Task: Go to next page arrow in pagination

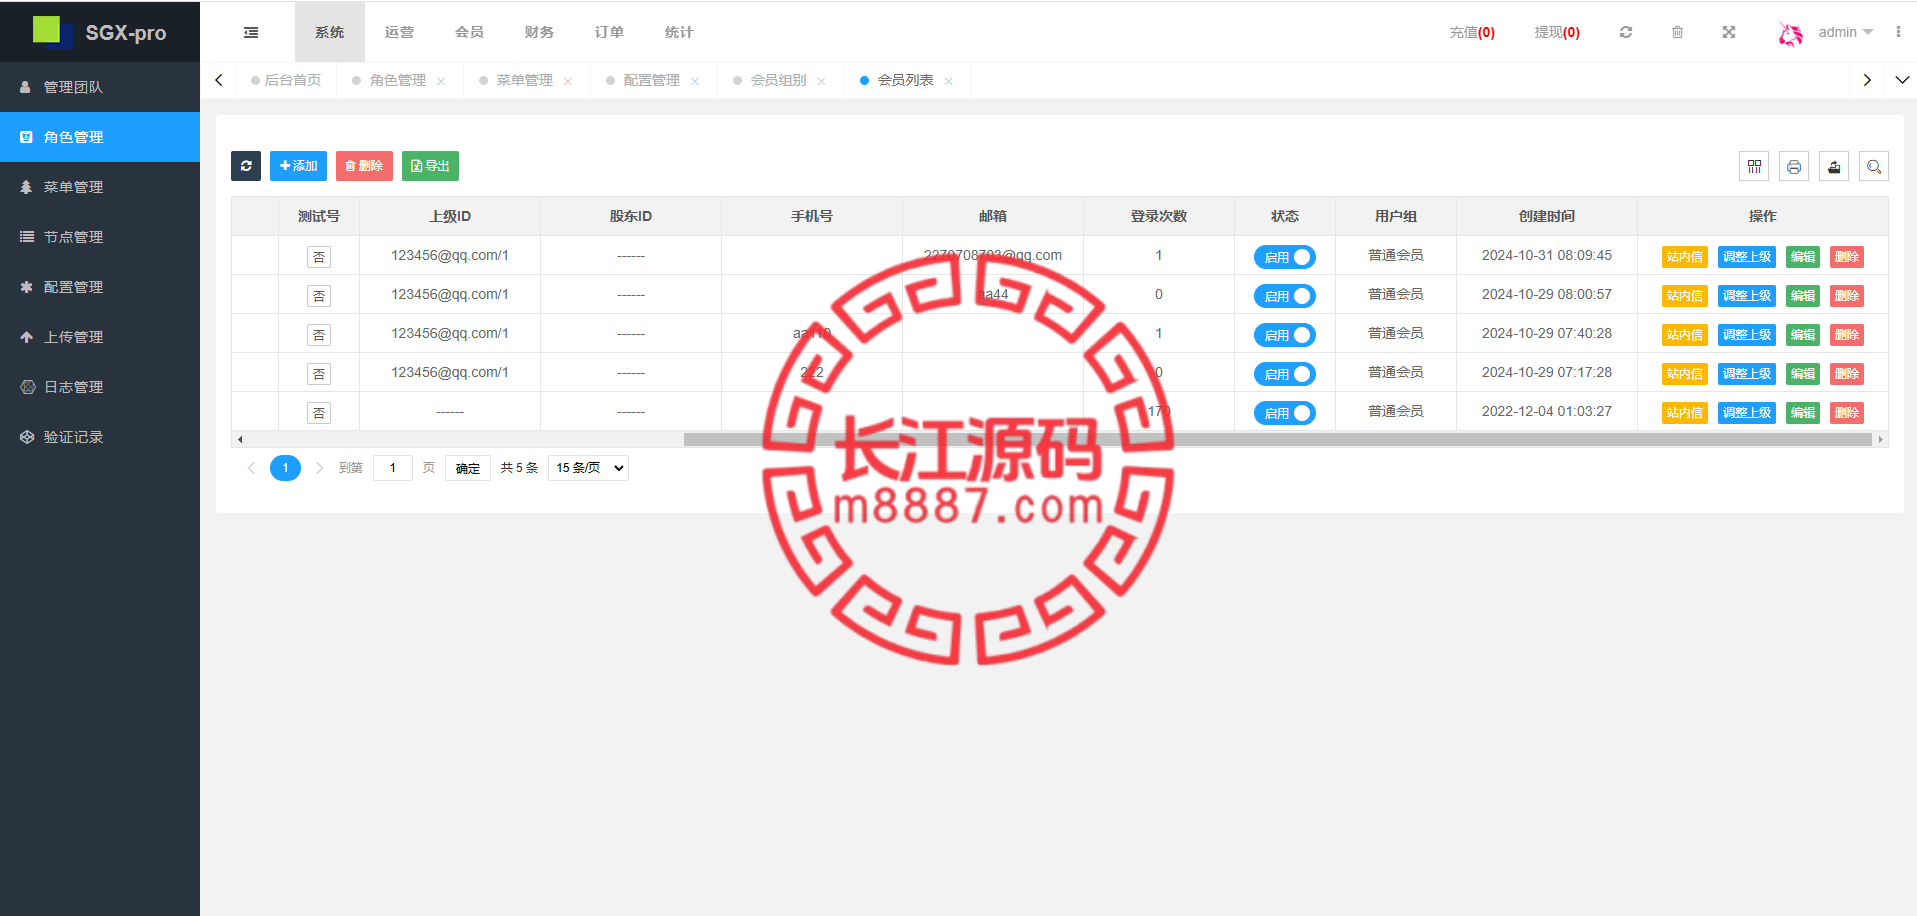Action: (x=319, y=468)
